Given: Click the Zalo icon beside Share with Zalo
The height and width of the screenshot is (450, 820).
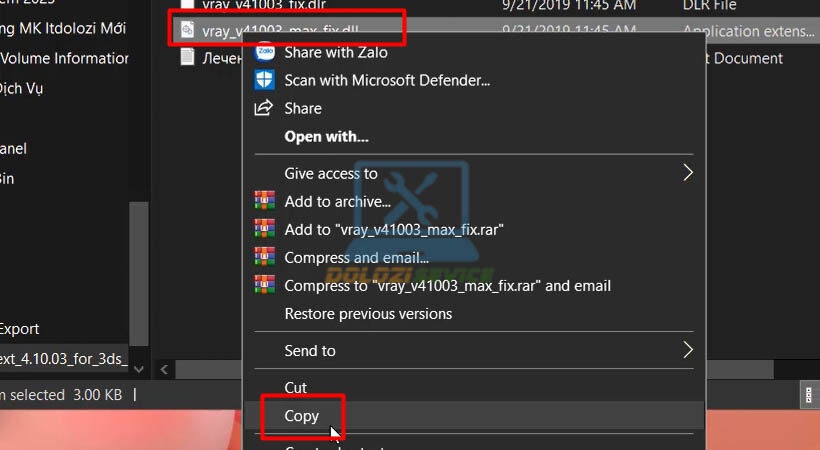Looking at the screenshot, I should [x=265, y=52].
